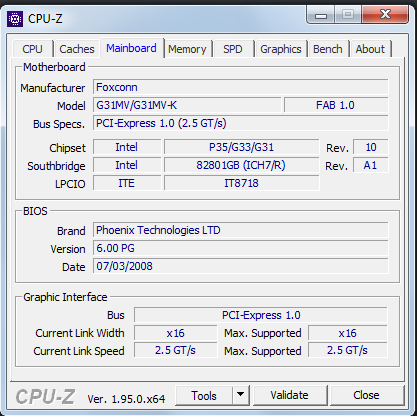Click the LPCIO vendor ITE field
This screenshot has width=417, height=416.
click(x=127, y=183)
